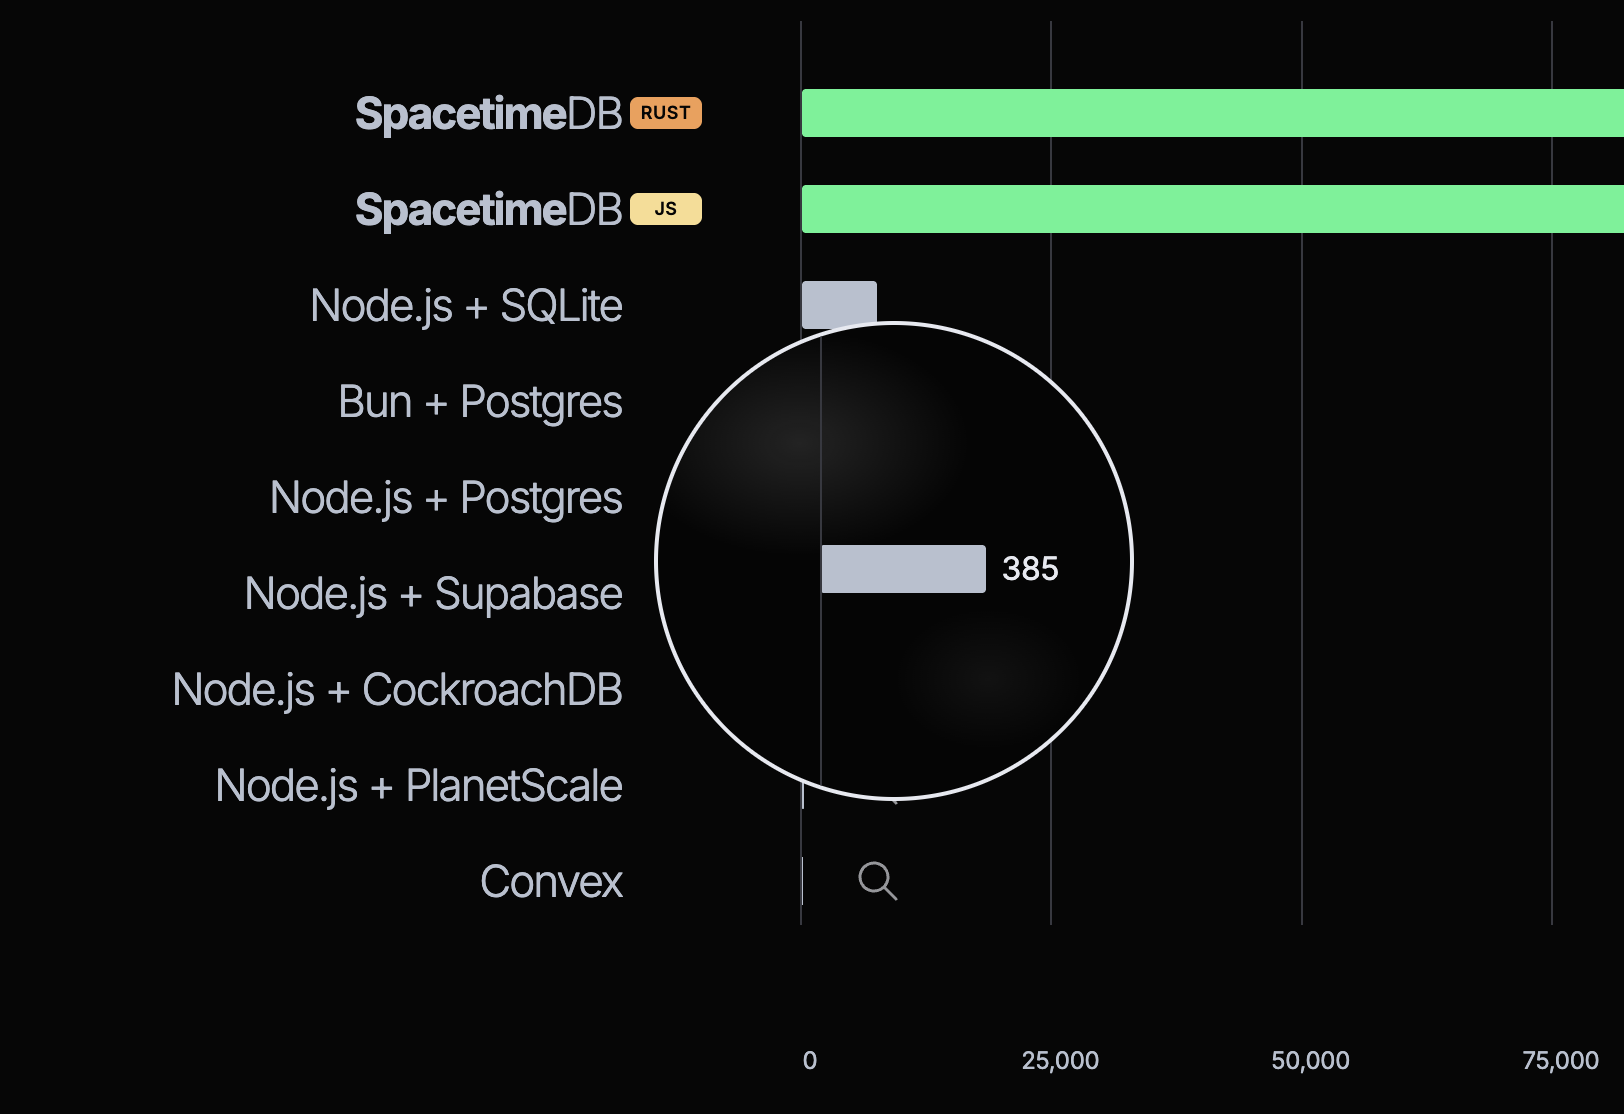Select the SpacetimeDB JS green bar

(x=1210, y=209)
